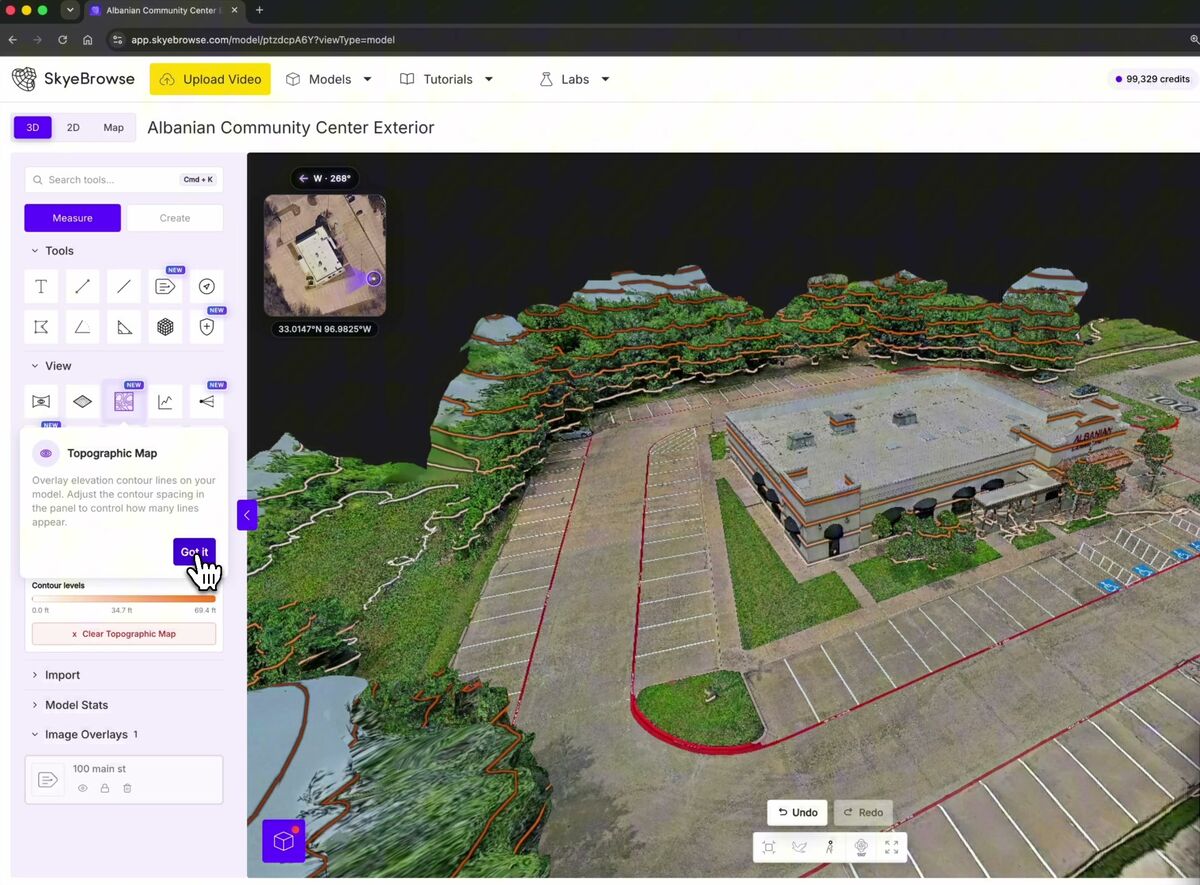Dismiss the tooltip with Got it
The width and height of the screenshot is (1200, 885).
click(x=194, y=552)
